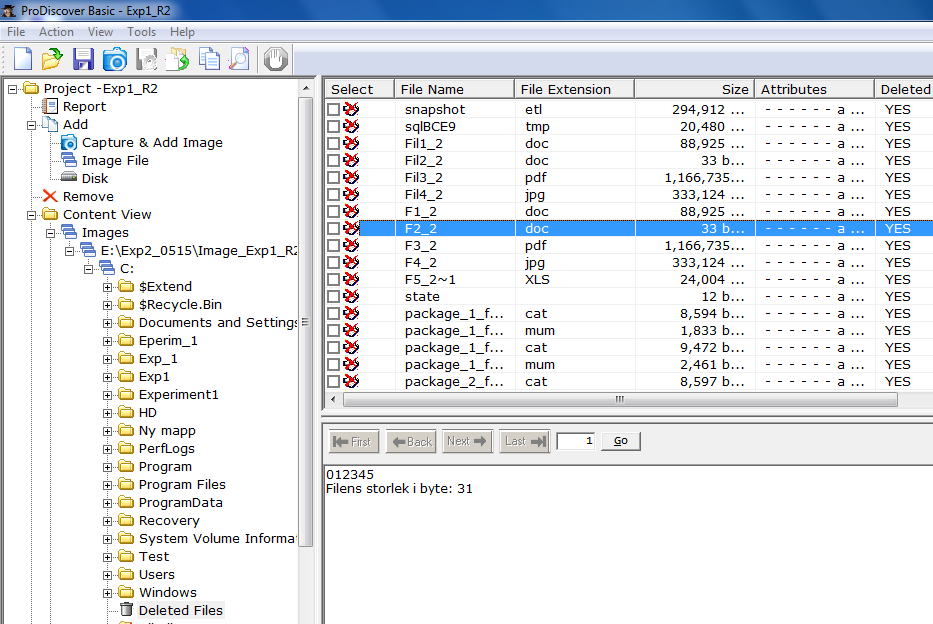The width and height of the screenshot is (933, 624).
Task: Click the red X Remove icon
Action: (x=50, y=196)
